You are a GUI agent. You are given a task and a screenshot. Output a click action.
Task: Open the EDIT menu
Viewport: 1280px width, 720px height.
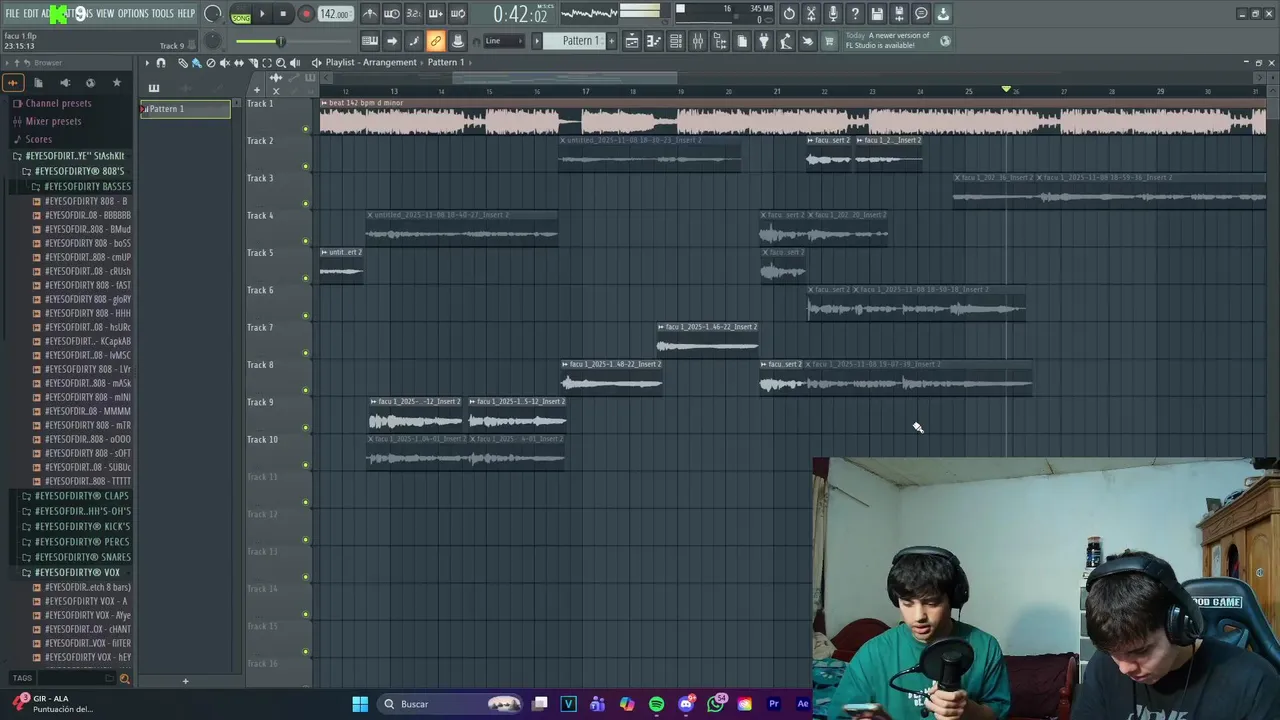click(x=31, y=14)
